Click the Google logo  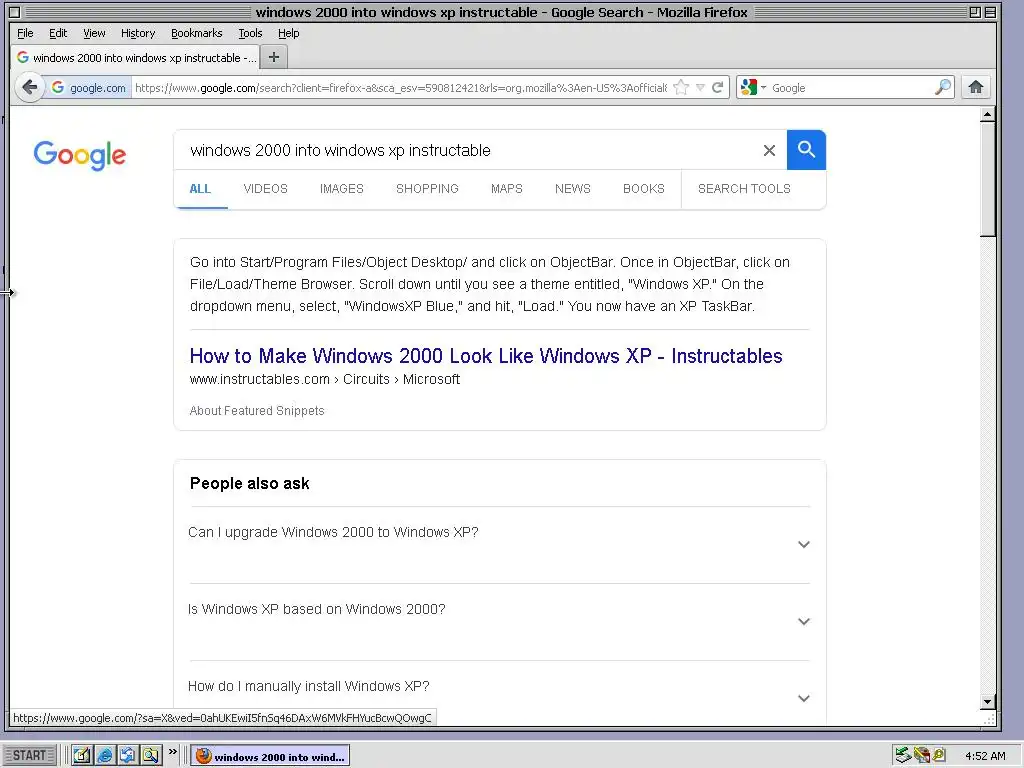click(x=80, y=155)
